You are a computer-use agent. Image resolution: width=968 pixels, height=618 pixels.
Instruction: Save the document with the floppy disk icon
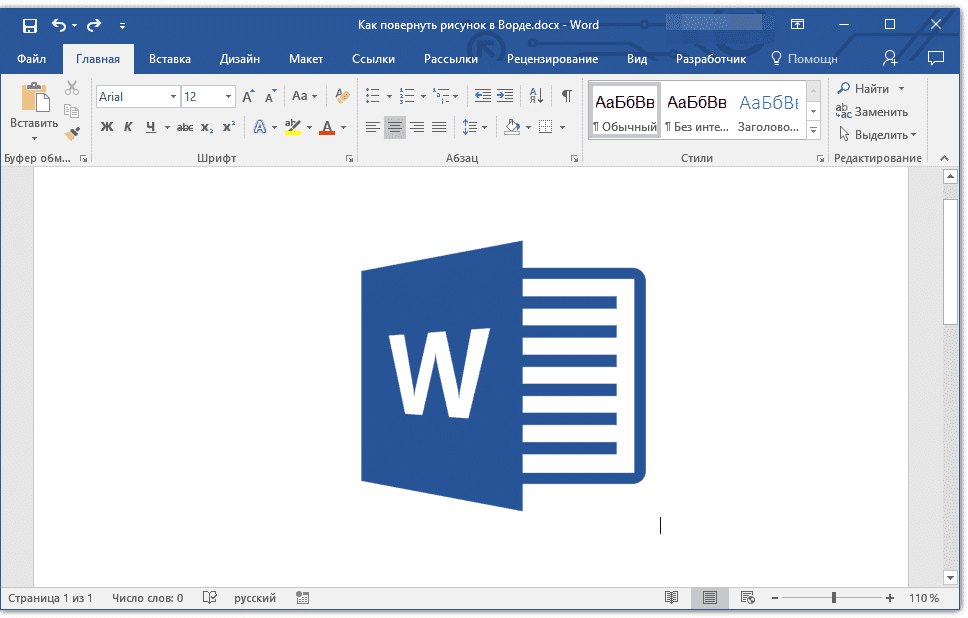click(30, 25)
